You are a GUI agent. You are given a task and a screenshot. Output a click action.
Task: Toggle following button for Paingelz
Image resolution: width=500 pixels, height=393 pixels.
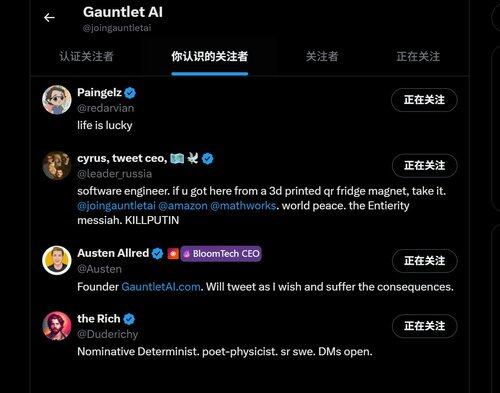(424, 100)
